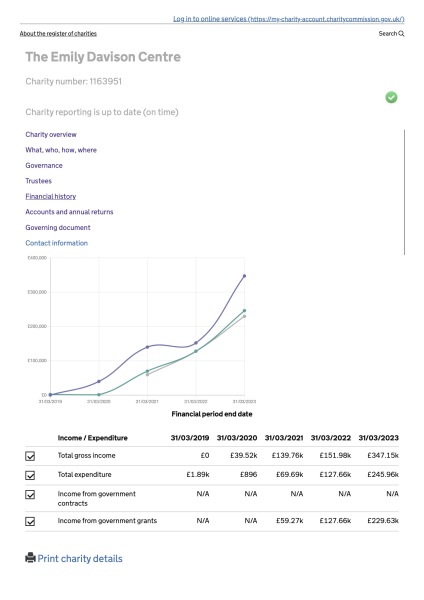Click the 31/03/2021 gross income chart point

[x=147, y=347]
